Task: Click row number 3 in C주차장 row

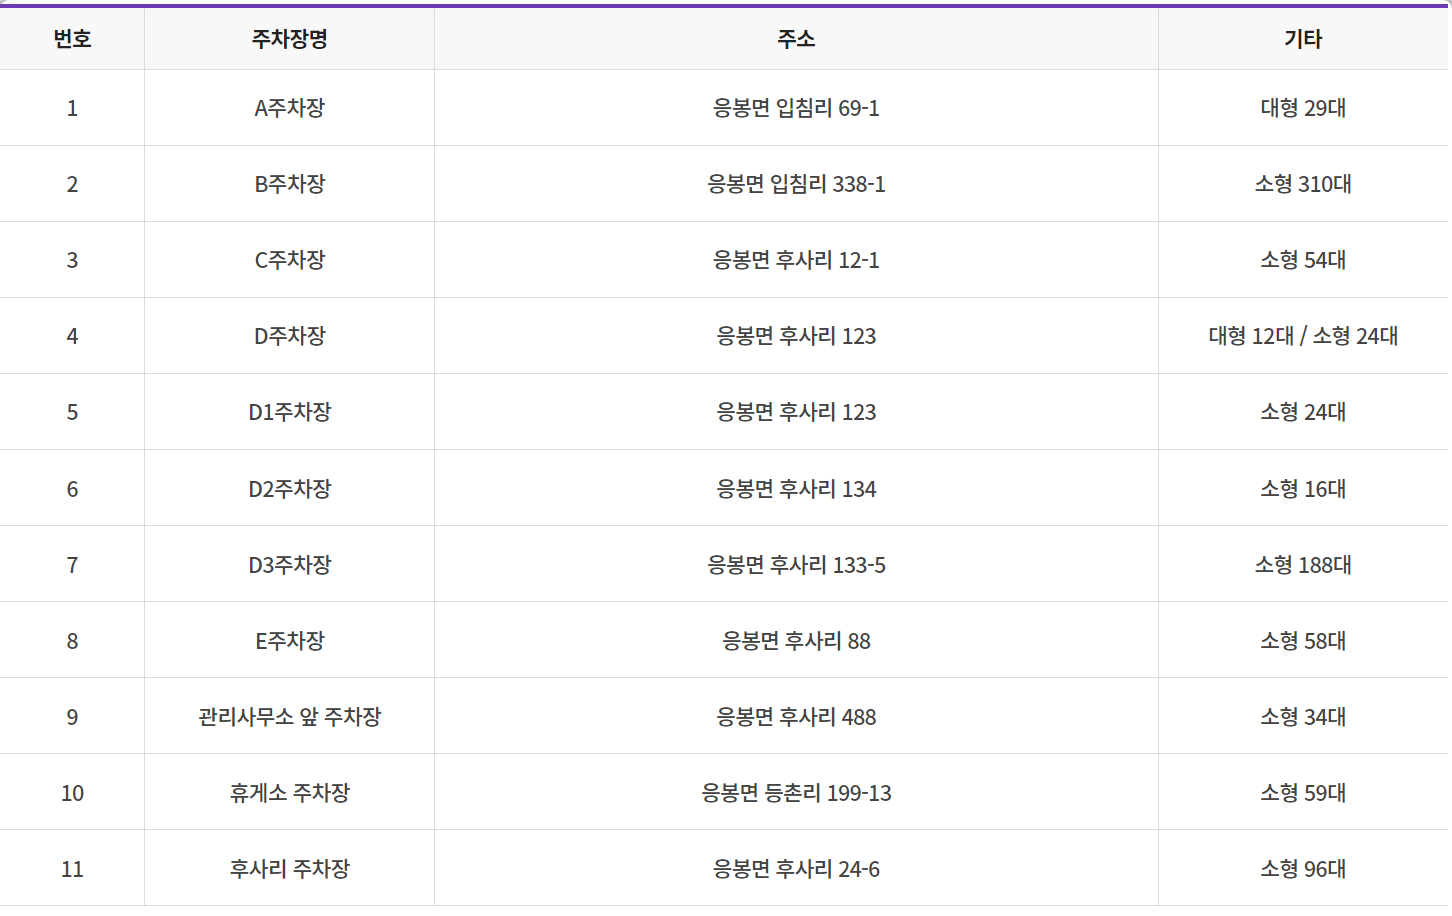Action: tap(72, 260)
